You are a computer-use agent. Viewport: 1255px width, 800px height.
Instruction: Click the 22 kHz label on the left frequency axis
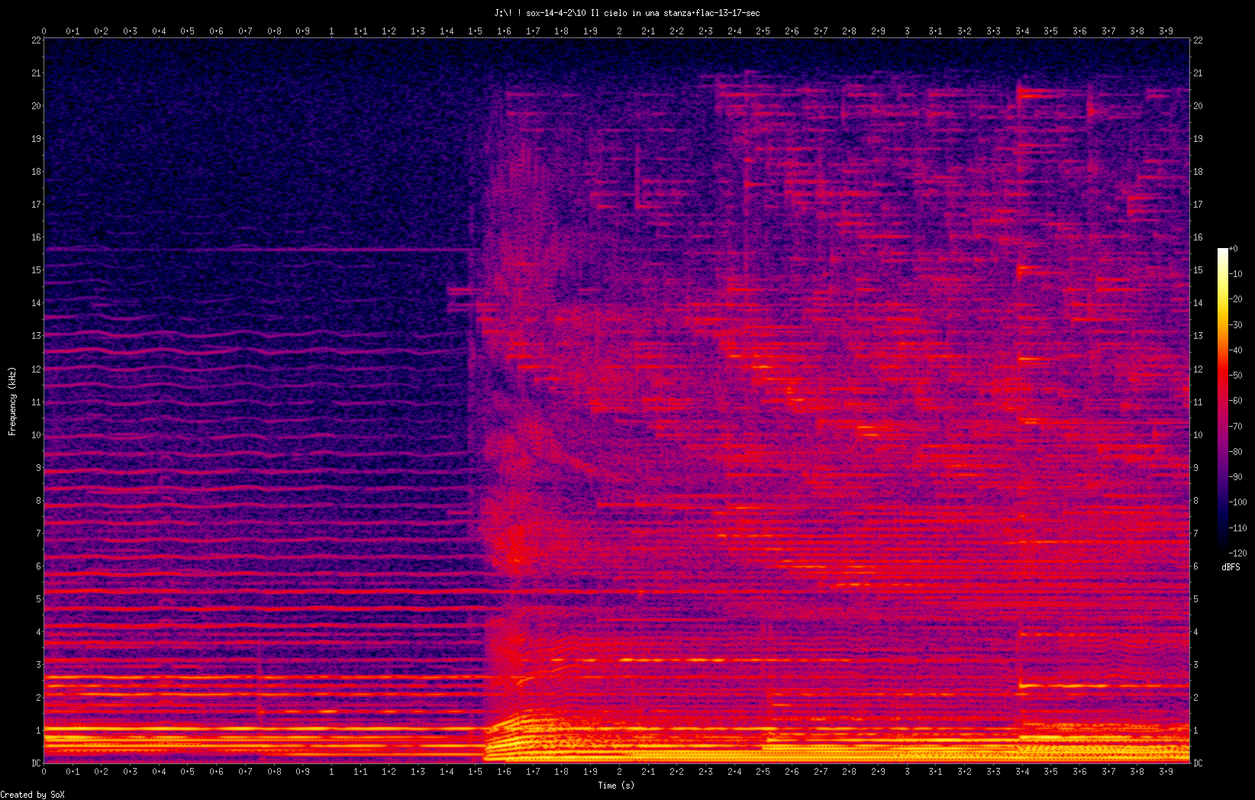coord(35,40)
